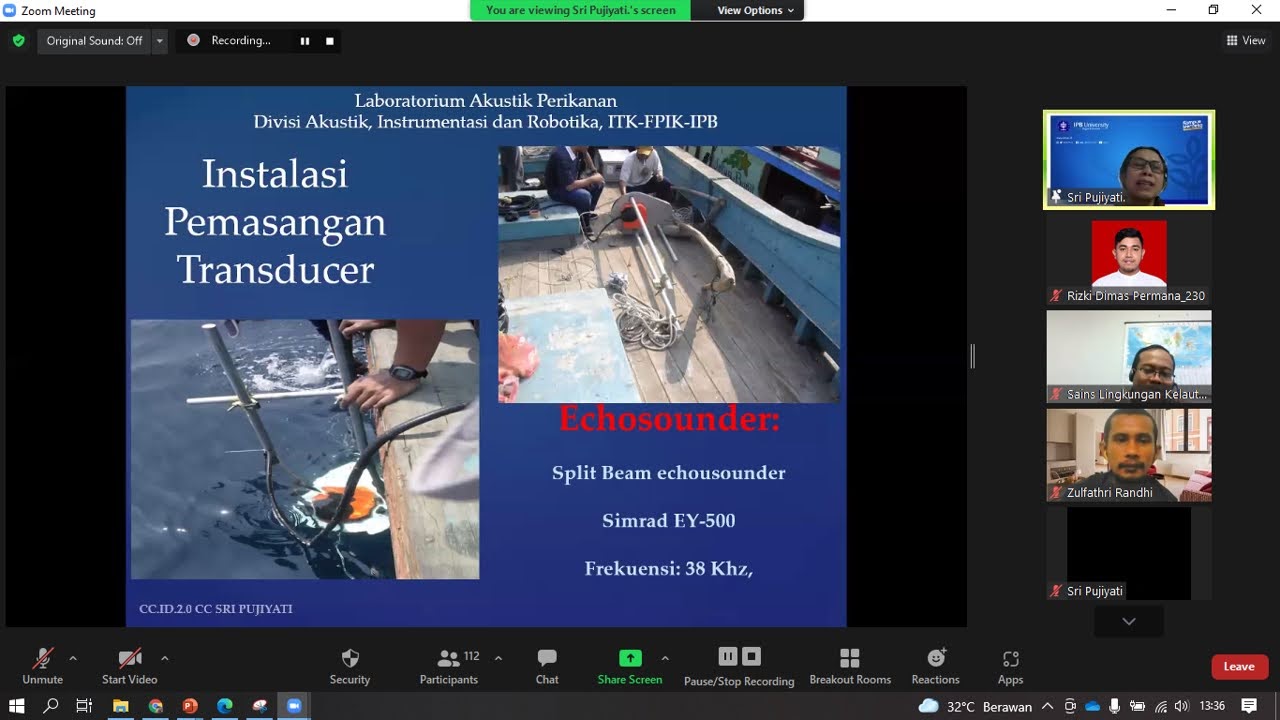Image resolution: width=1280 pixels, height=720 pixels.
Task: Stop recording in the bottom toolbar
Action: coord(752,657)
